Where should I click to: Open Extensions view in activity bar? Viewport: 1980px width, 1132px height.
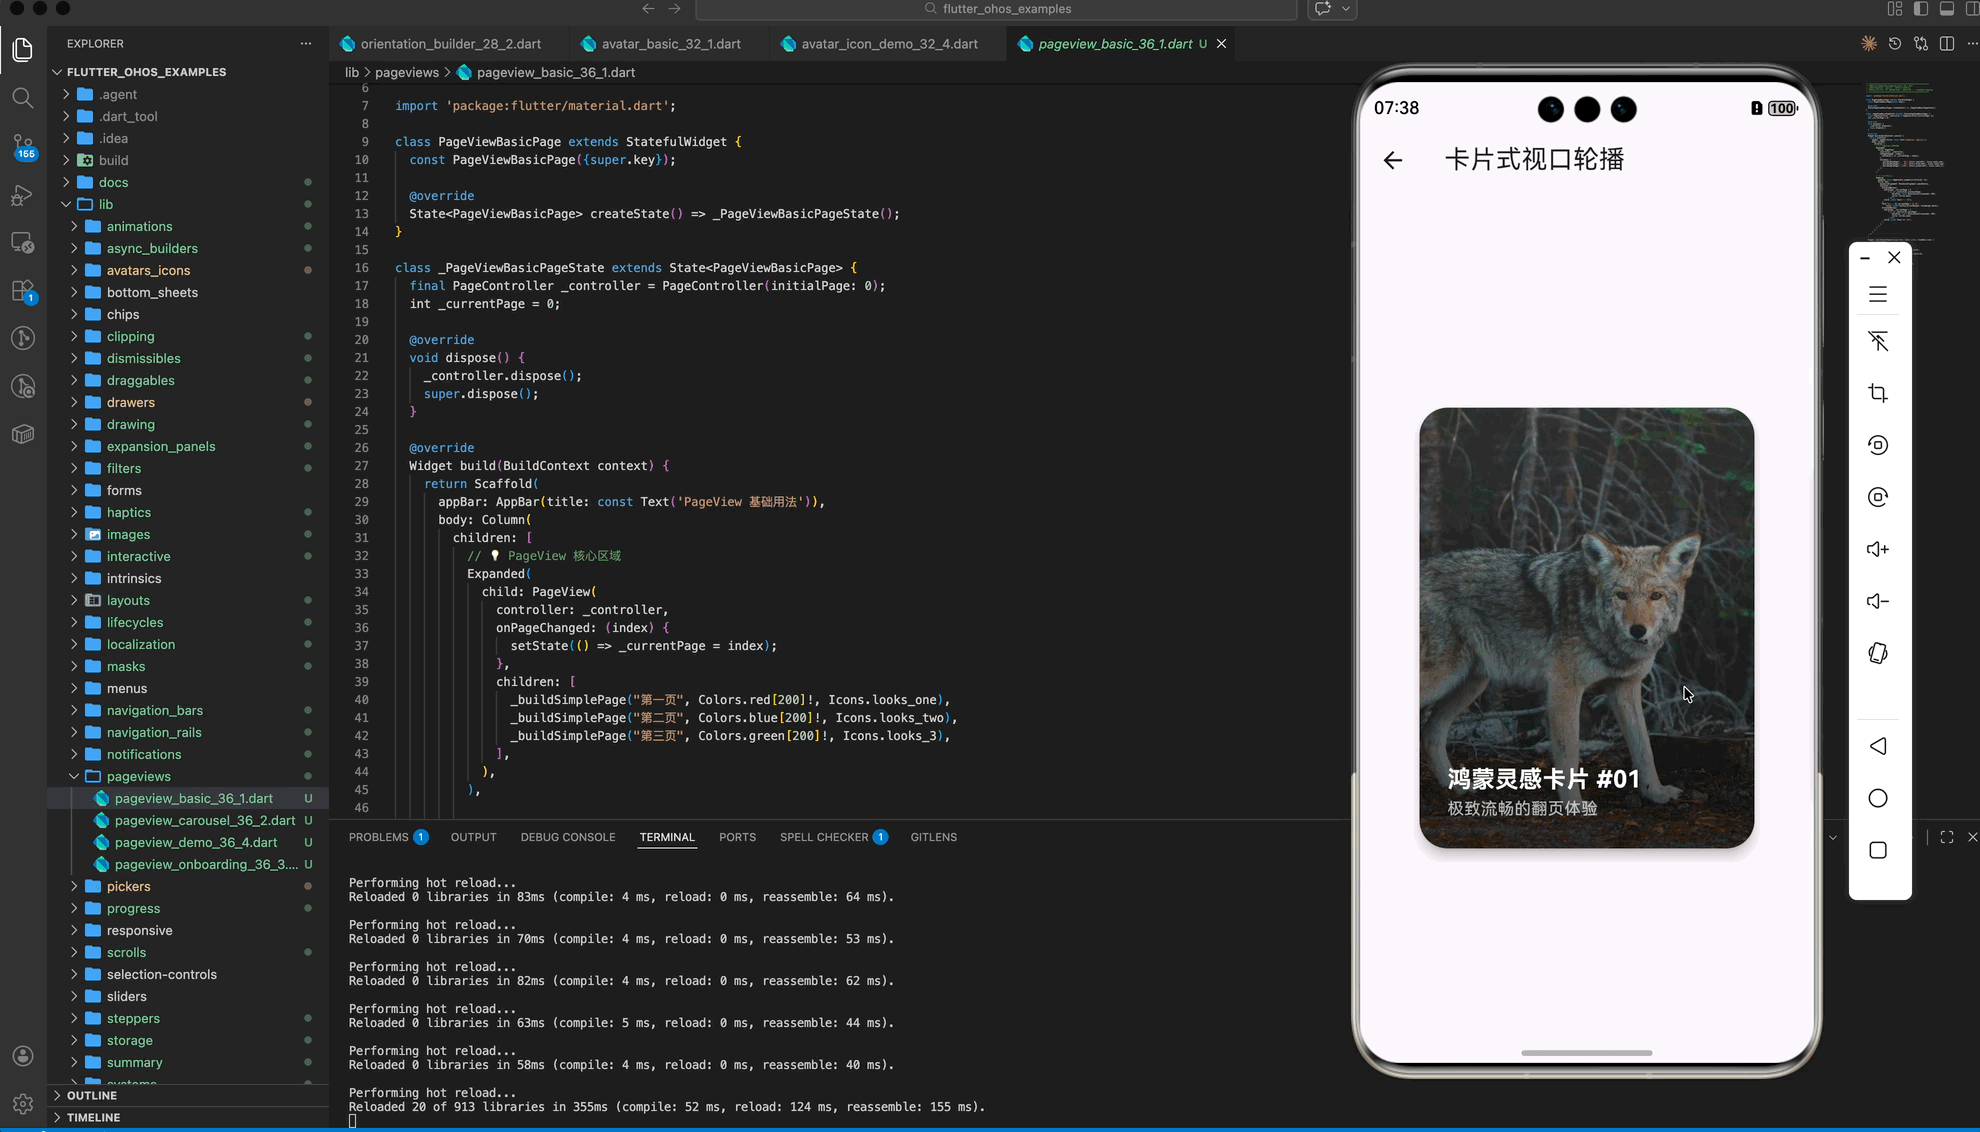22,291
